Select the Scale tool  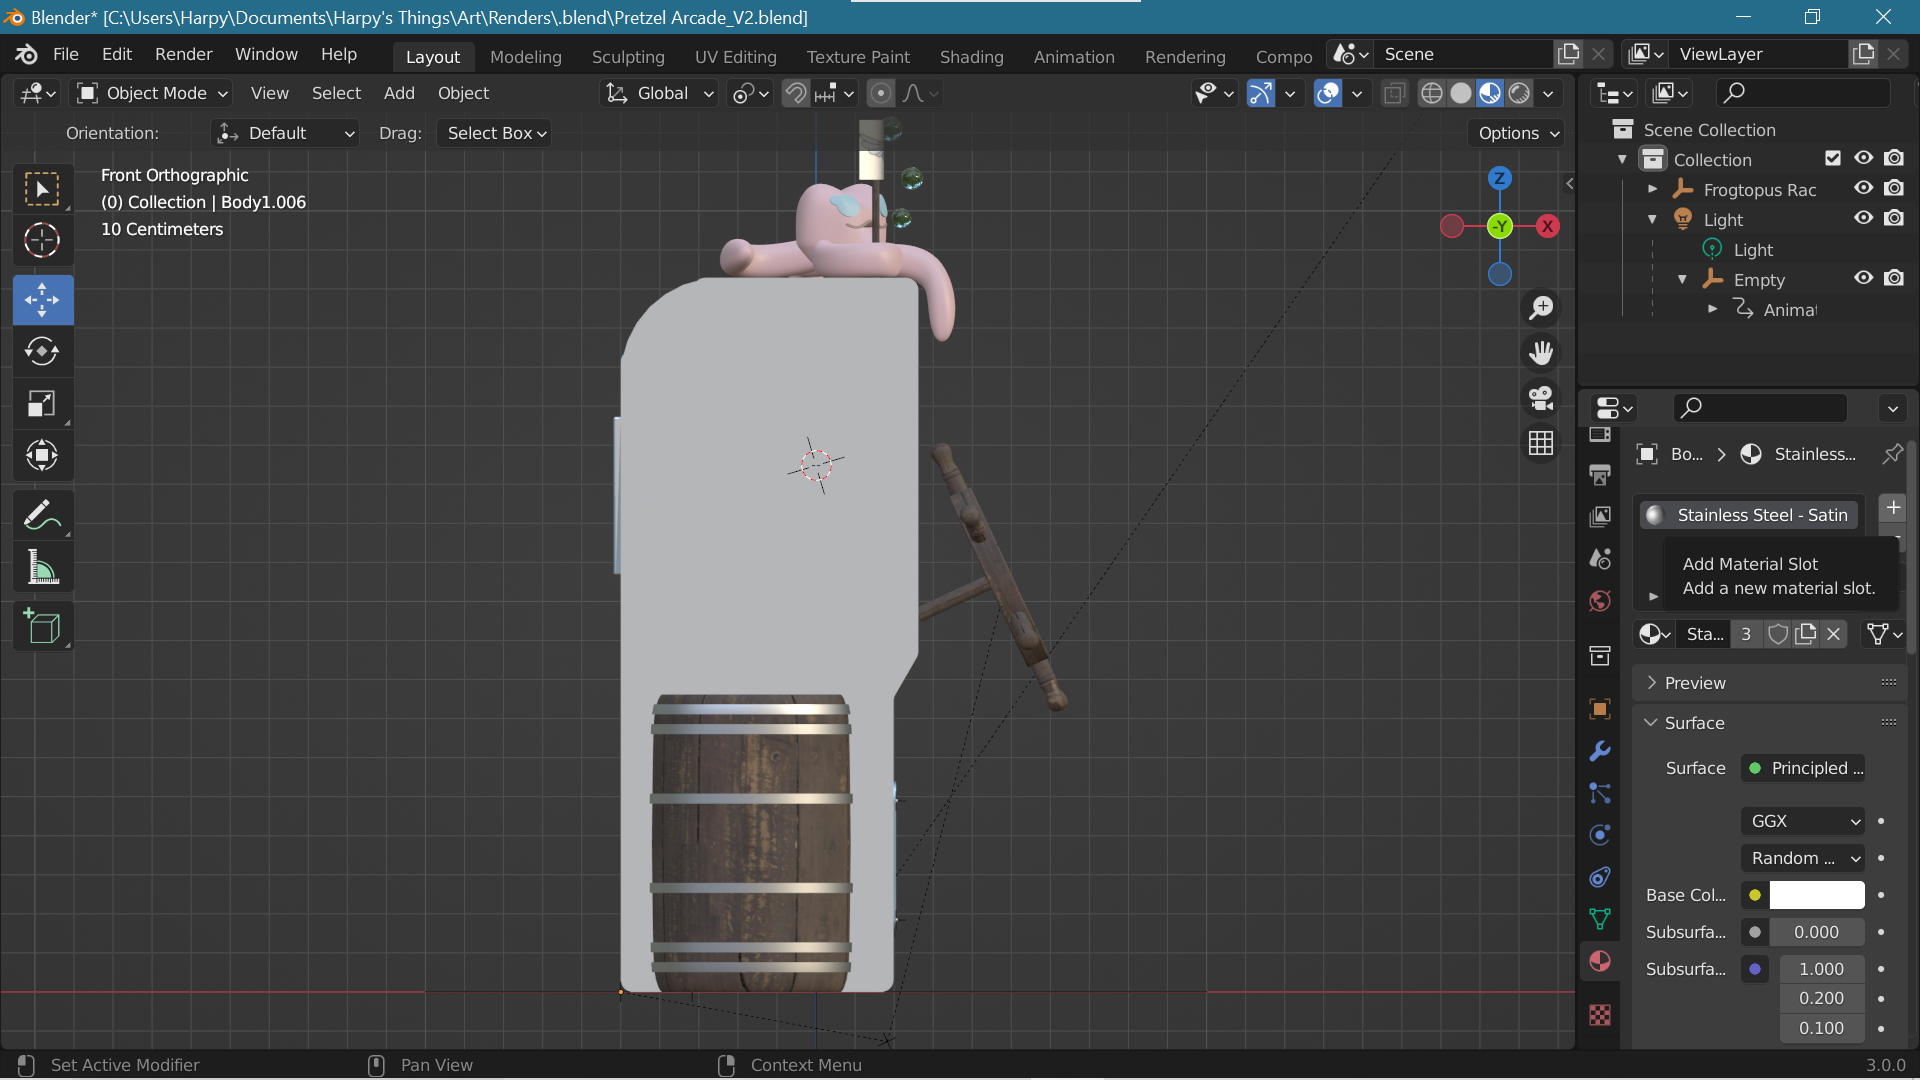click(42, 404)
